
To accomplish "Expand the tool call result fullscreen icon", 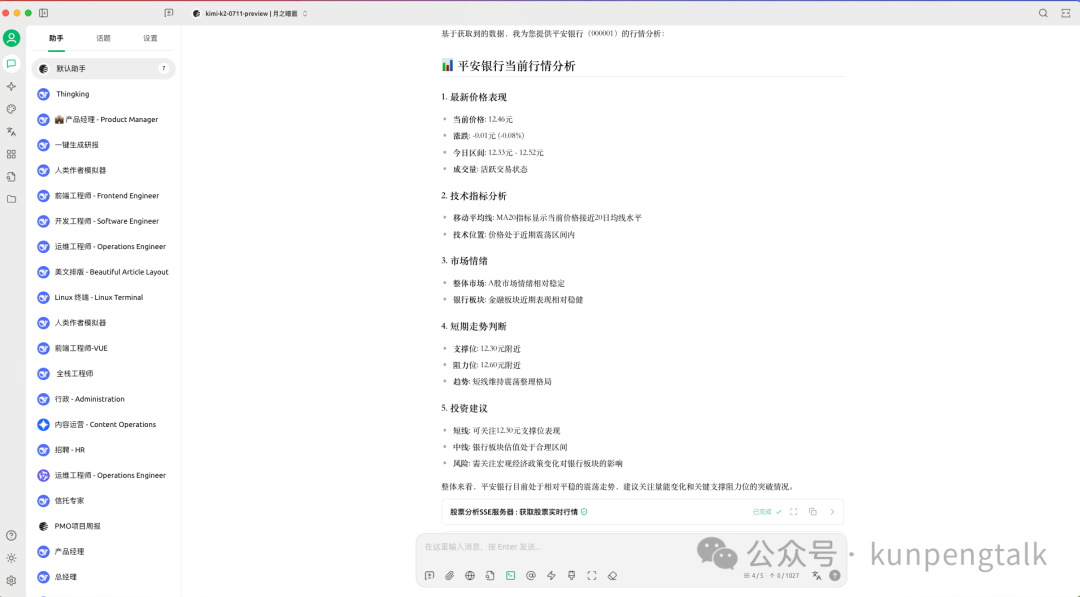I will (793, 512).
